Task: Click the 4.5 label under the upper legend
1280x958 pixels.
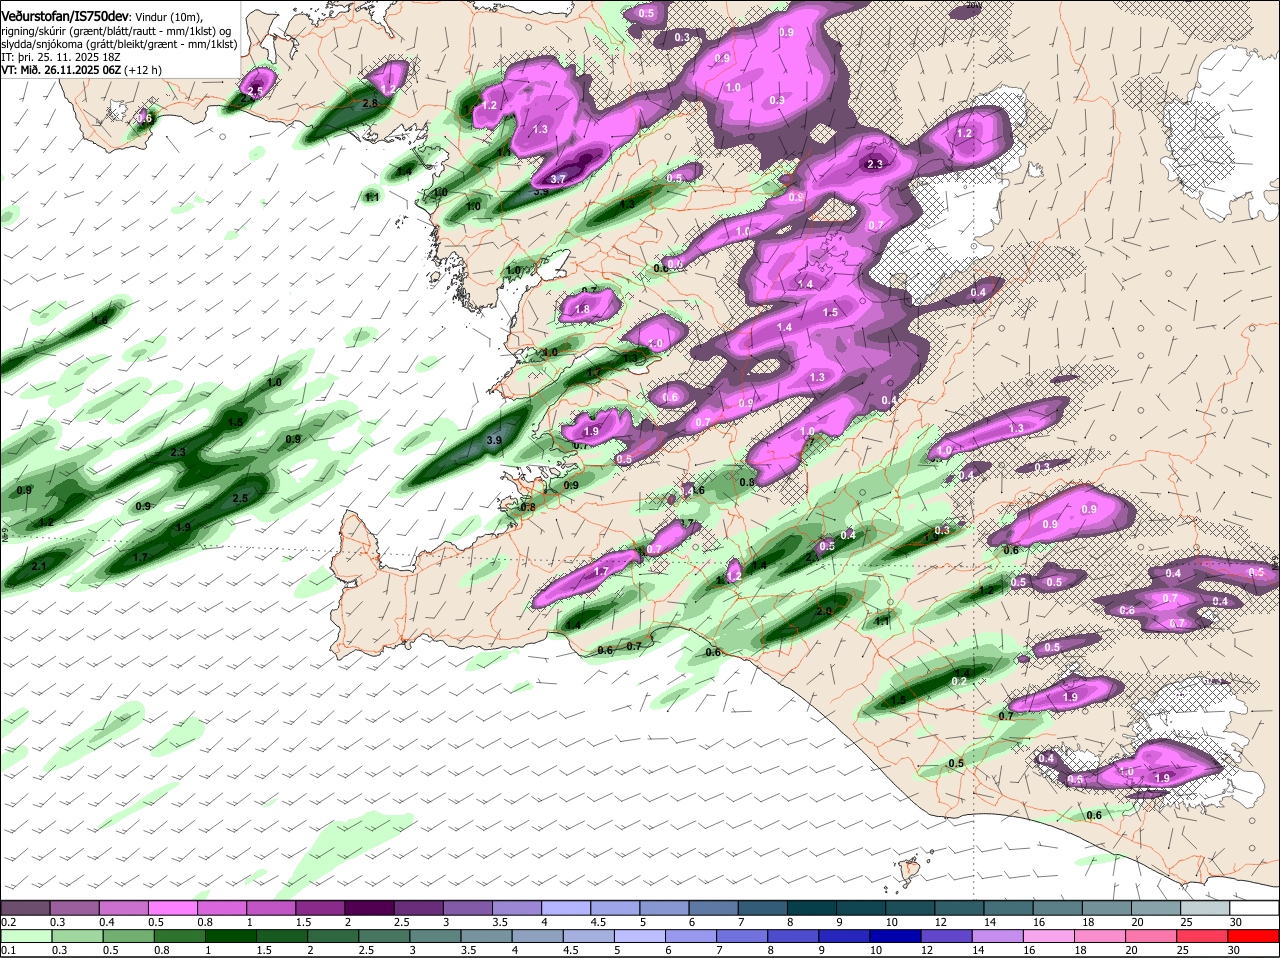Action: point(598,922)
